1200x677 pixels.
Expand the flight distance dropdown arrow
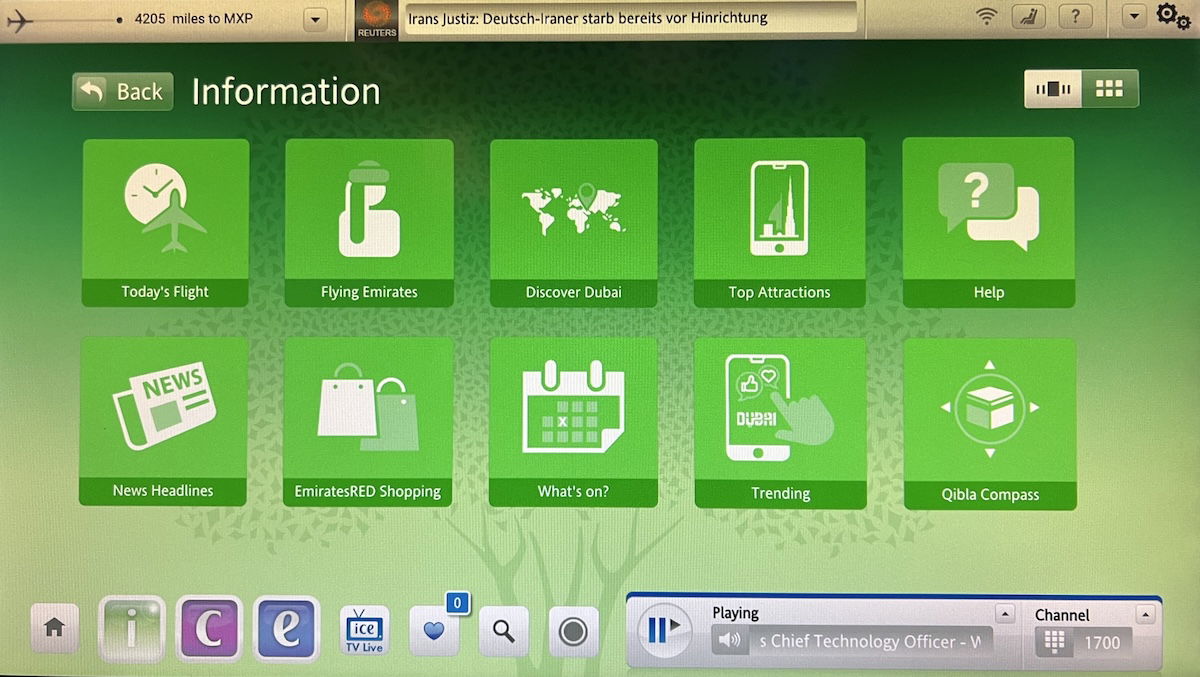click(315, 19)
